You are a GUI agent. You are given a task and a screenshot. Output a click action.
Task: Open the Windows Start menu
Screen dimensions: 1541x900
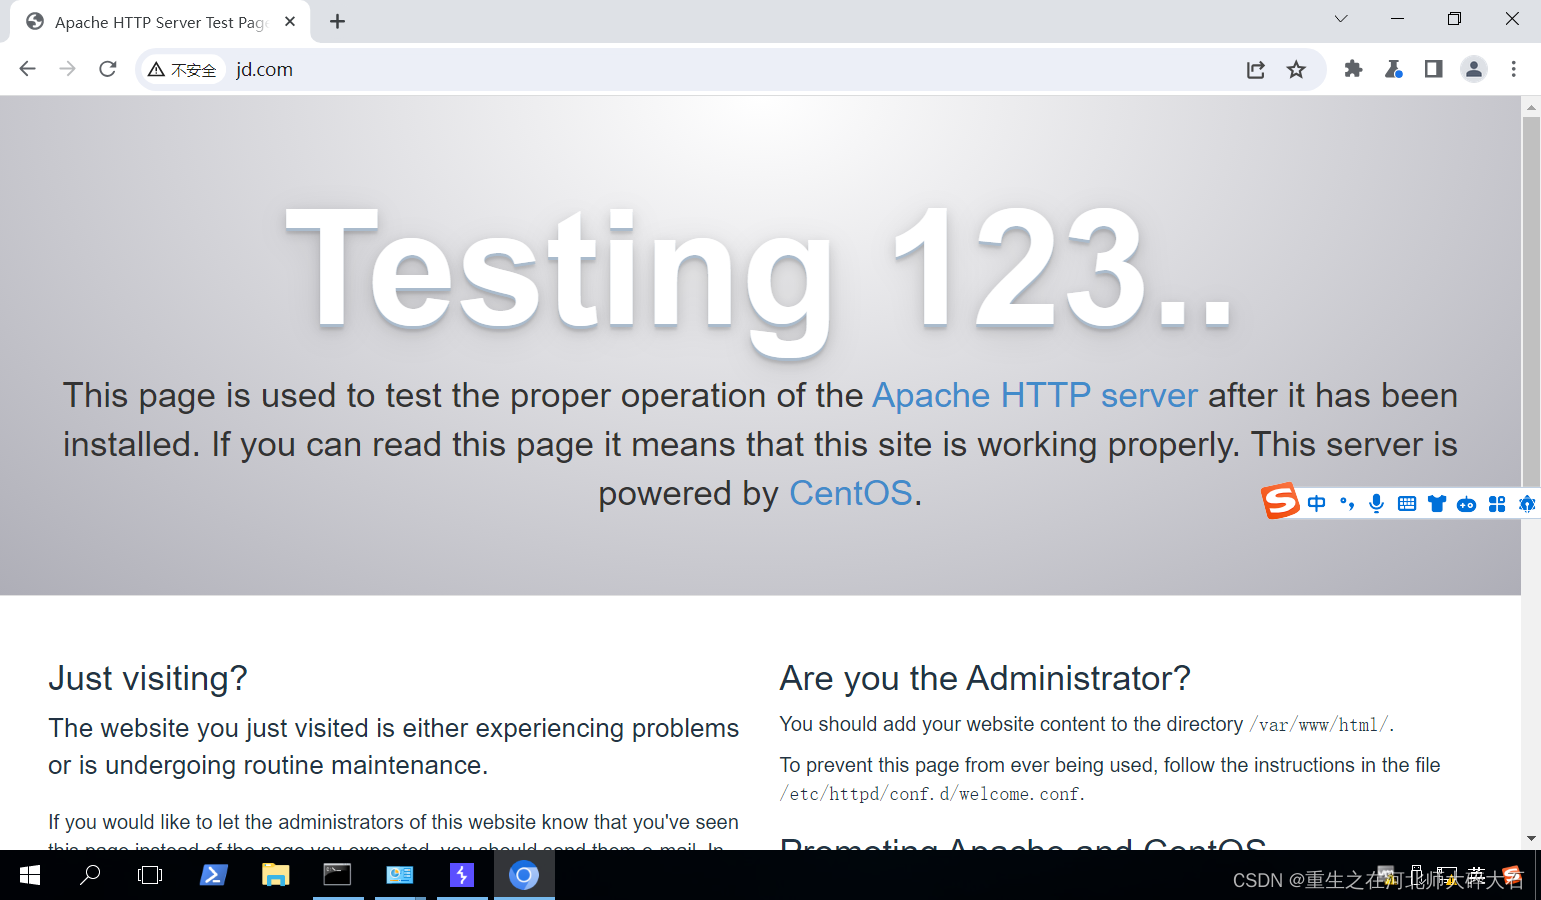point(30,875)
